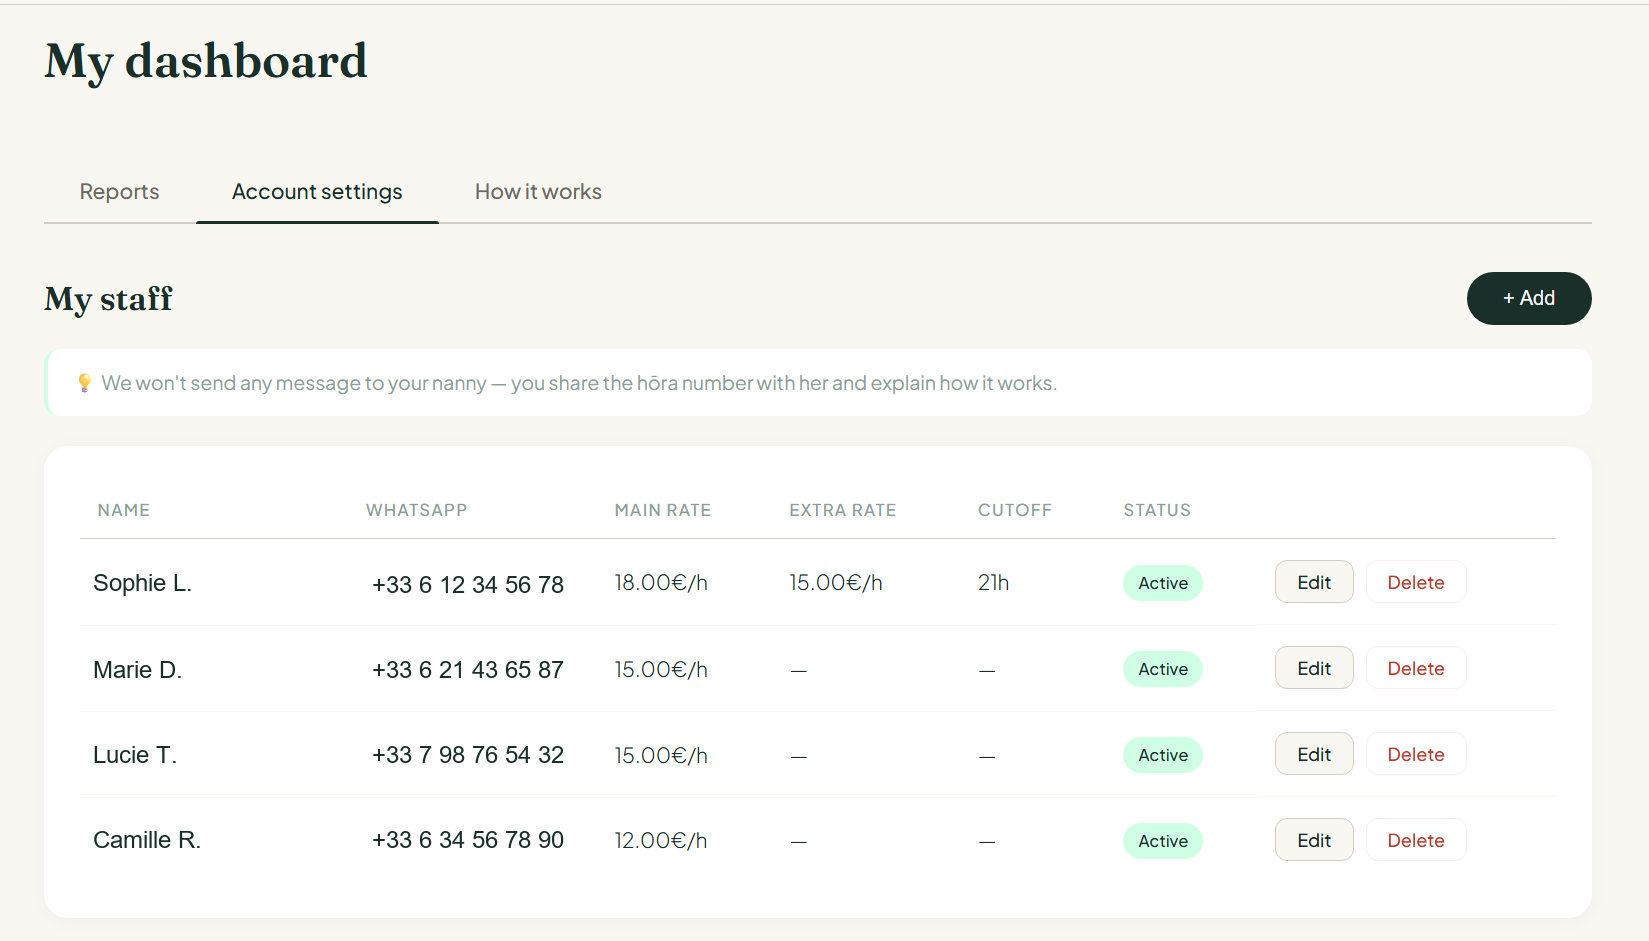This screenshot has width=1649, height=941.
Task: Open the Reports tab
Action: click(119, 192)
